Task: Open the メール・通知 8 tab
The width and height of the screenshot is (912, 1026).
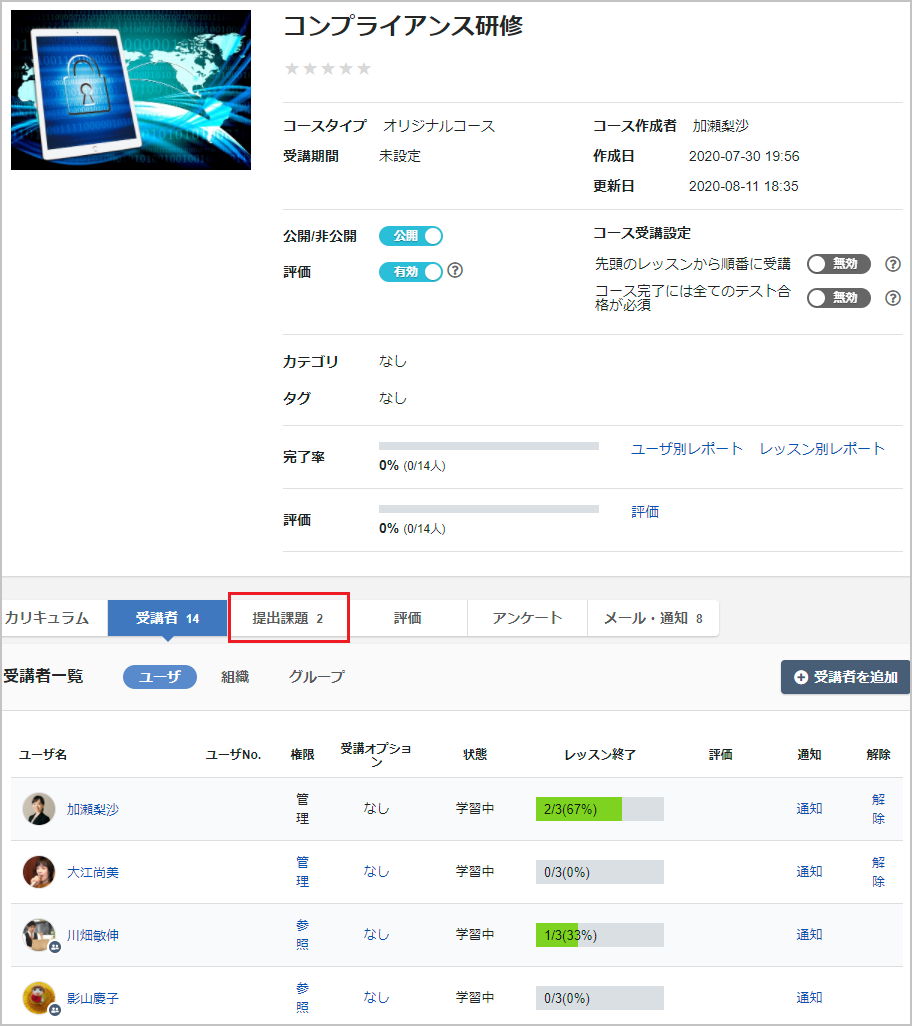Action: (653, 618)
